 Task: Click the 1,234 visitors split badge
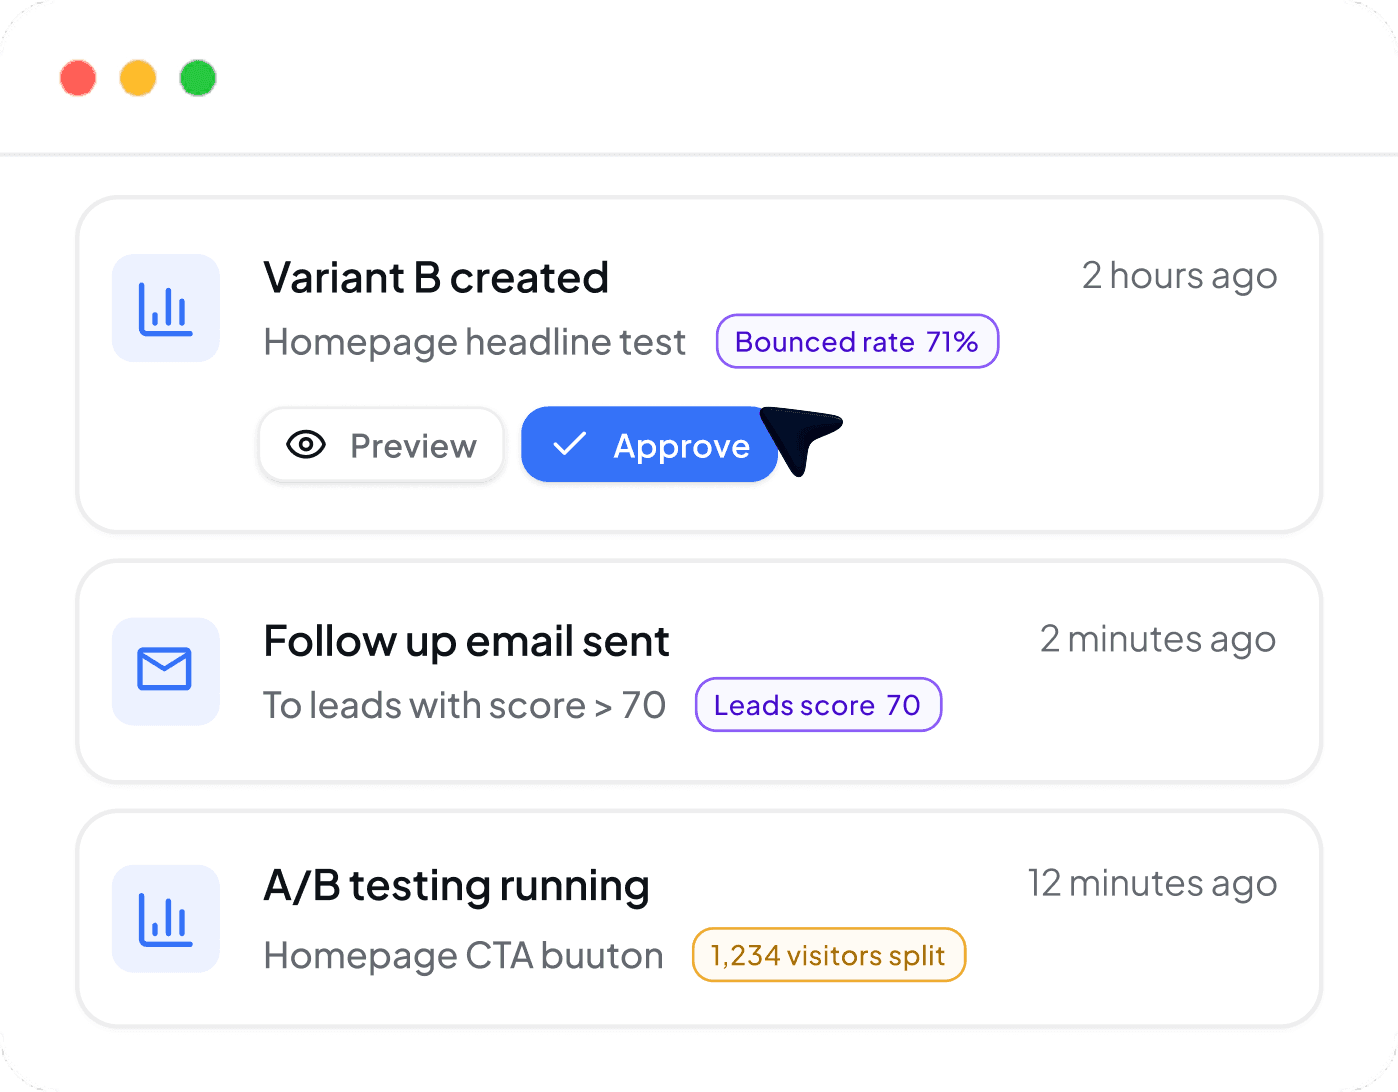click(x=828, y=955)
